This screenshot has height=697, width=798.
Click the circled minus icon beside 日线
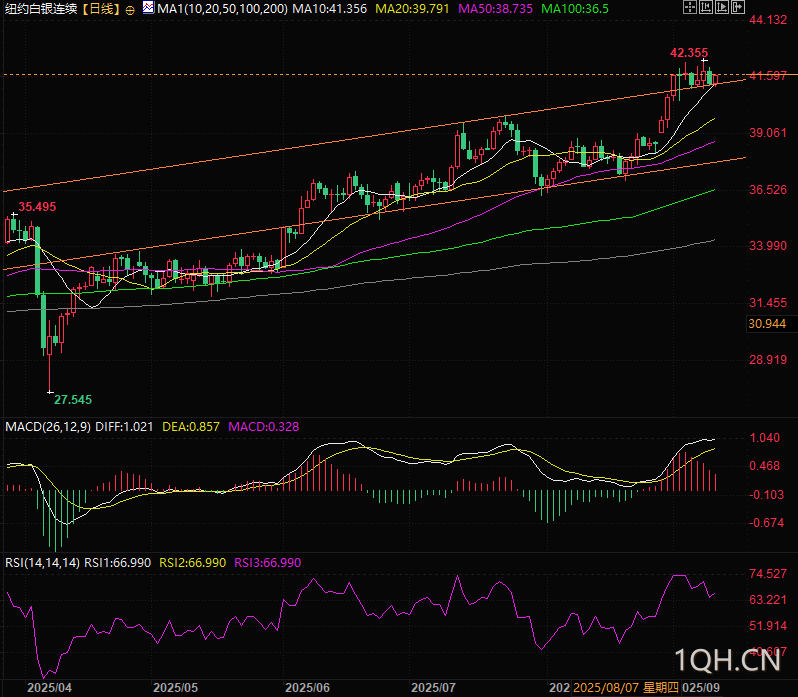tap(130, 9)
